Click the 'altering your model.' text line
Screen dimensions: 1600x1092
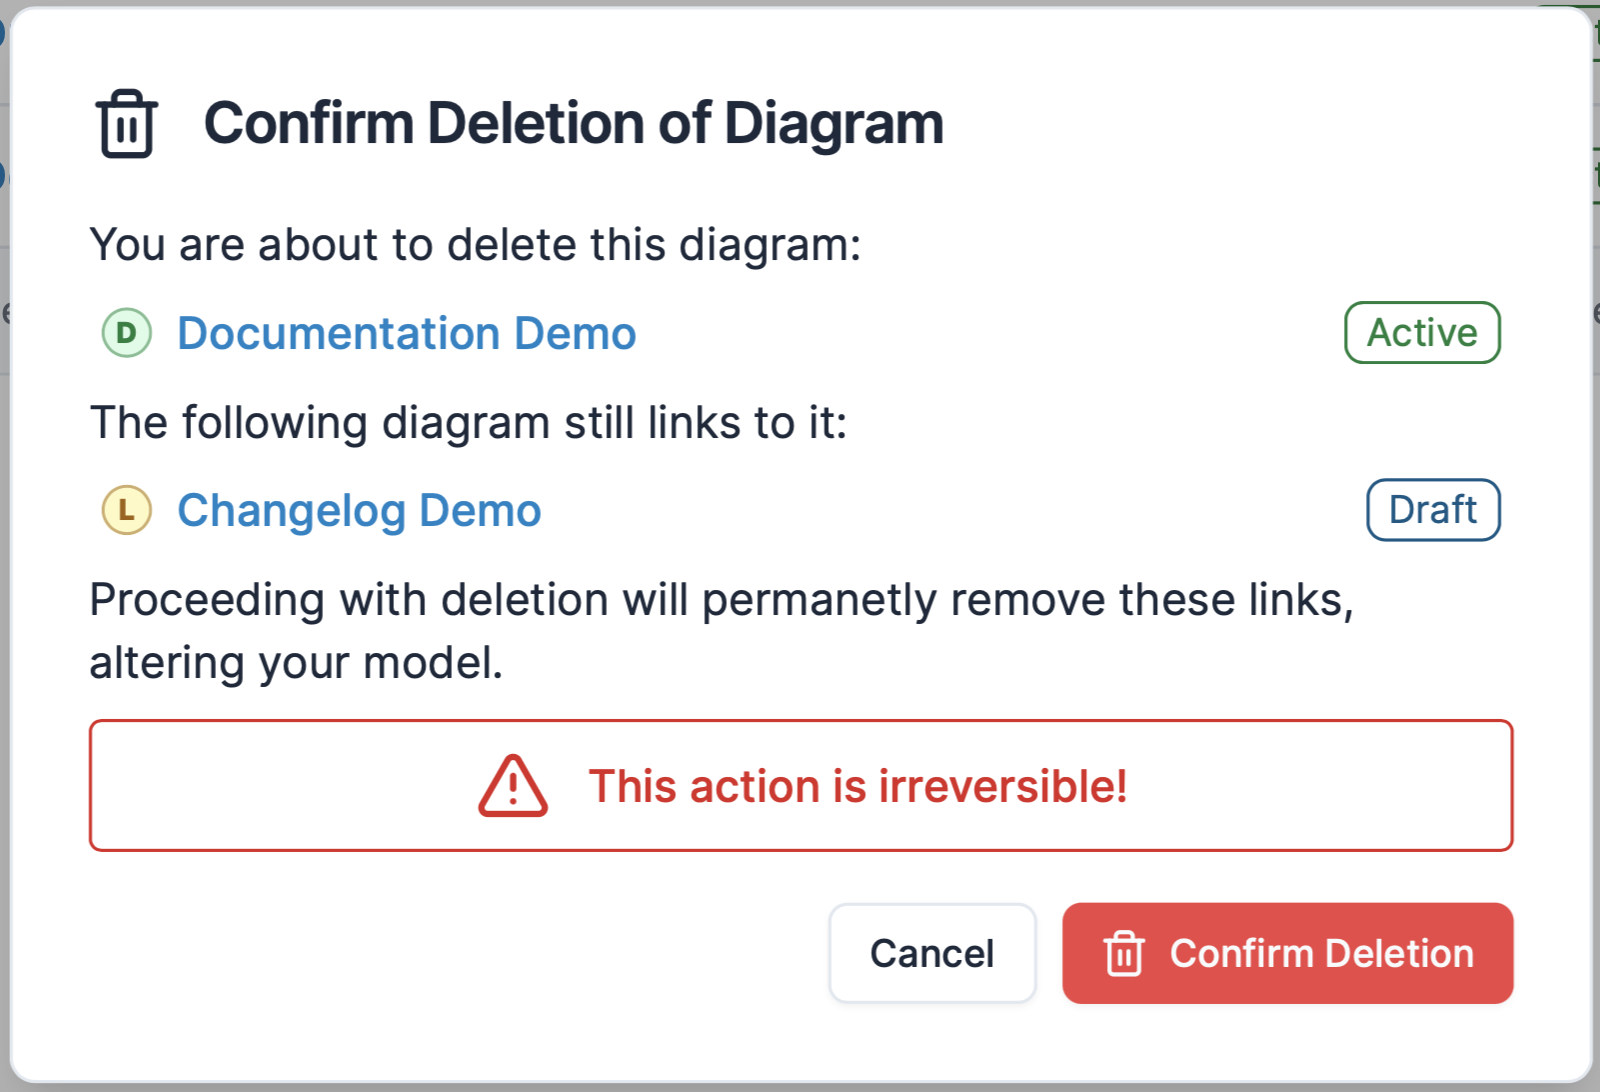(x=296, y=663)
